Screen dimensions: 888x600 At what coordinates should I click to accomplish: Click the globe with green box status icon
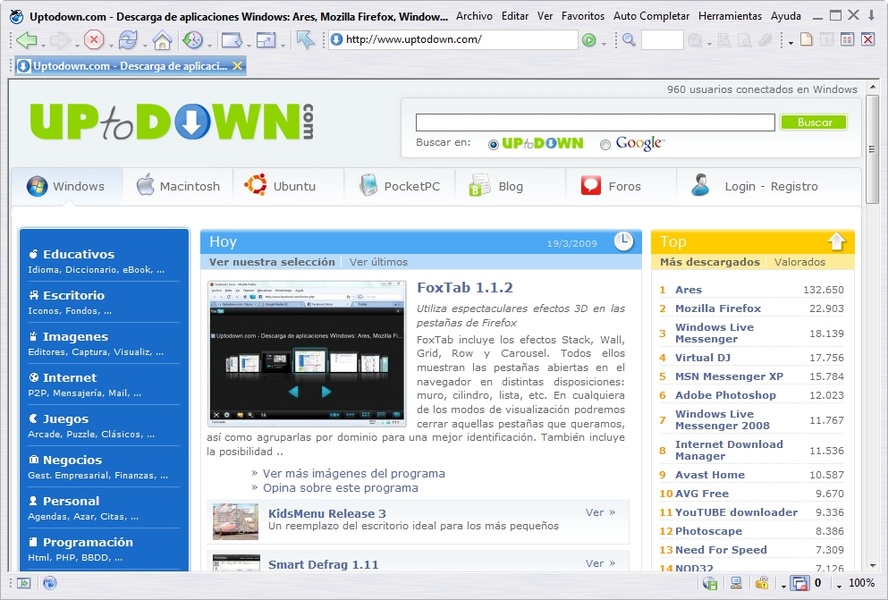click(x=710, y=583)
